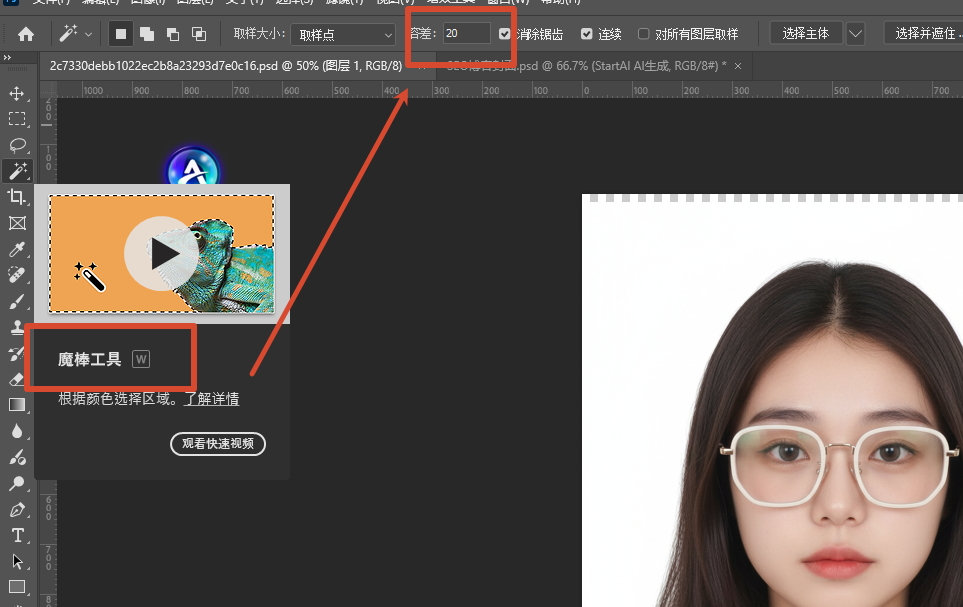Select the History Brush tool
This screenshot has height=607, width=963.
click(x=17, y=353)
